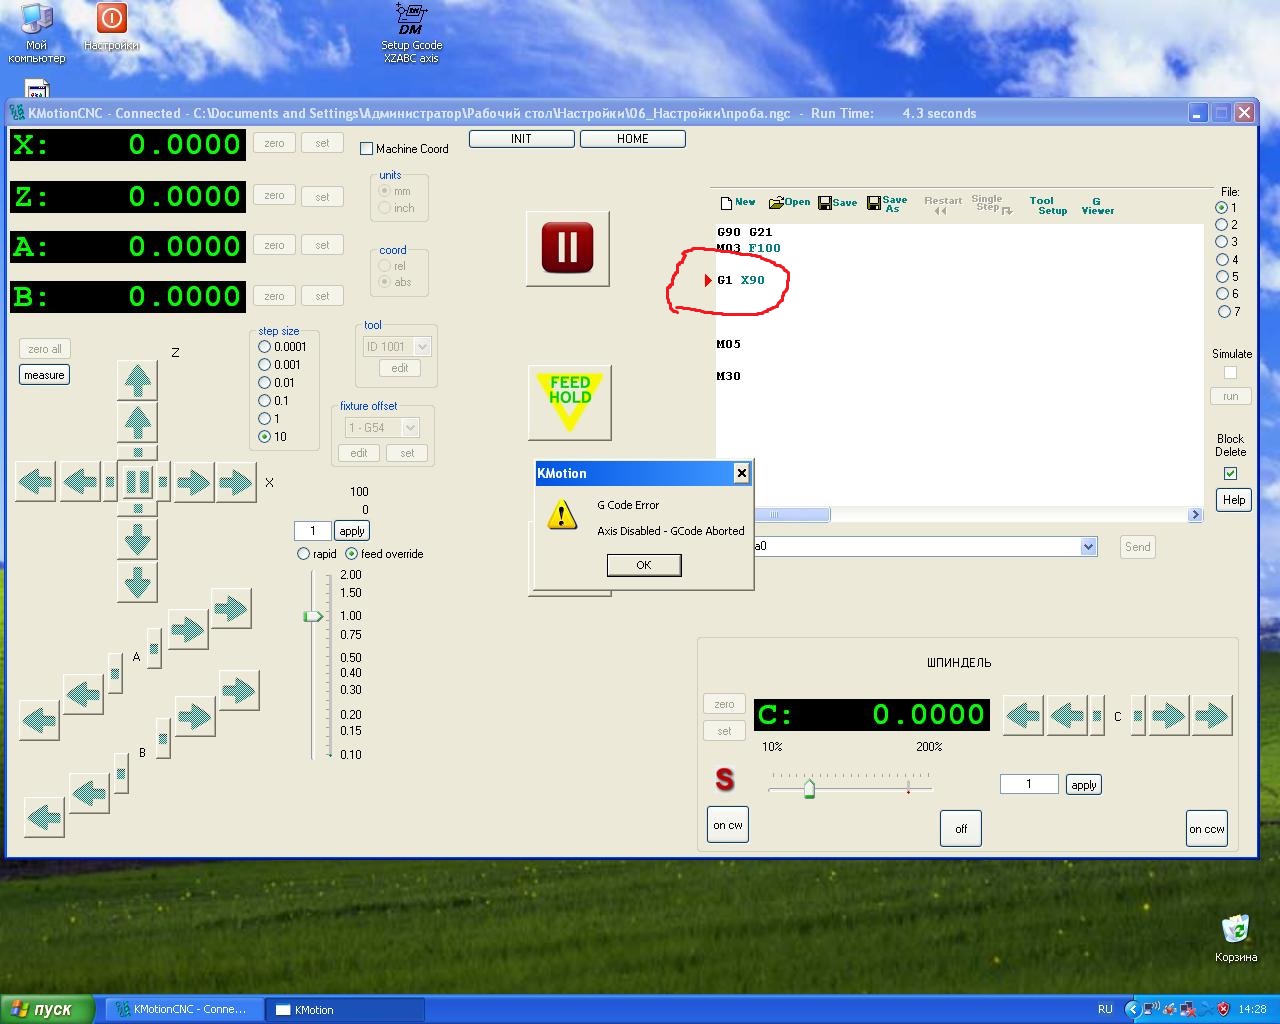The width and height of the screenshot is (1280, 1024).
Task: Click the red halt button with pause bars
Action: (x=568, y=248)
